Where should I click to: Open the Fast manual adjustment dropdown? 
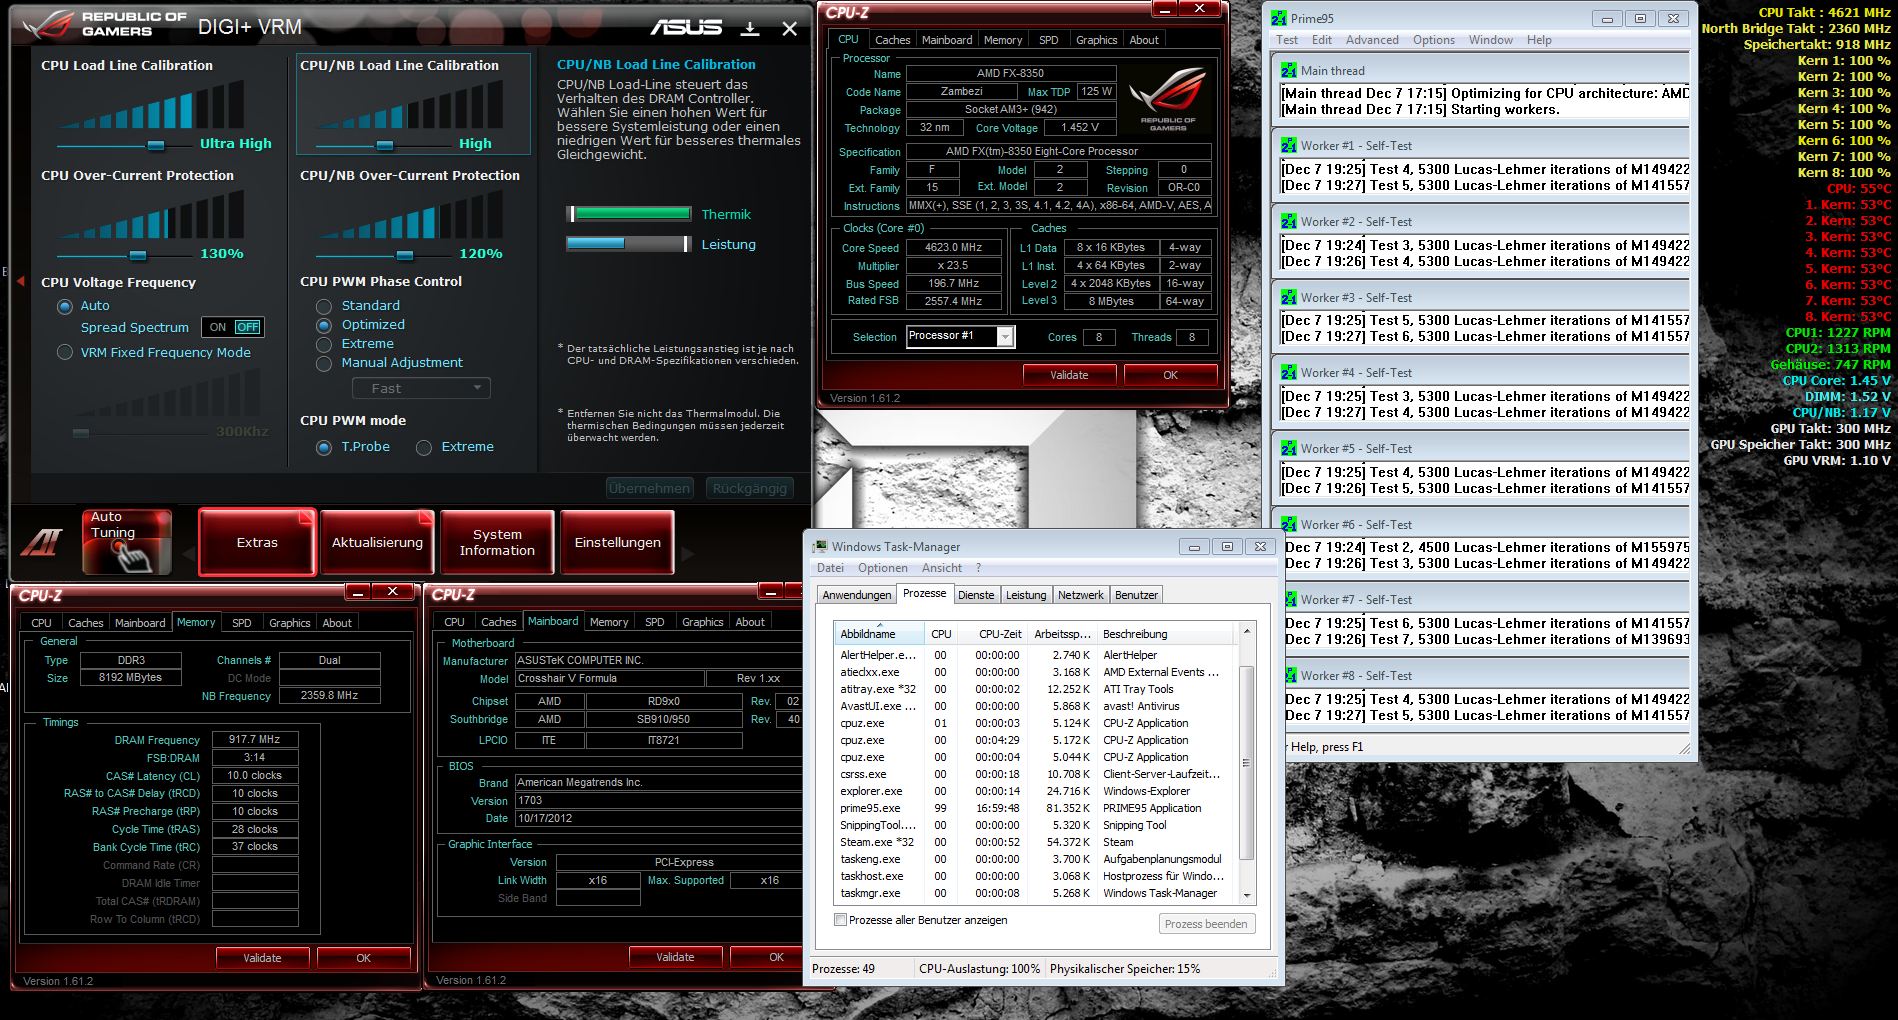[x=421, y=388]
